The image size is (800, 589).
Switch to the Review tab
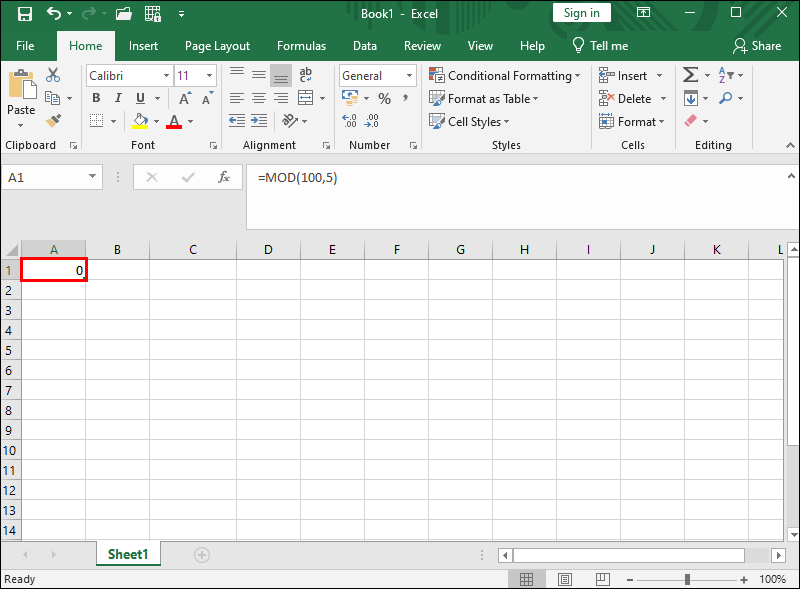click(422, 46)
